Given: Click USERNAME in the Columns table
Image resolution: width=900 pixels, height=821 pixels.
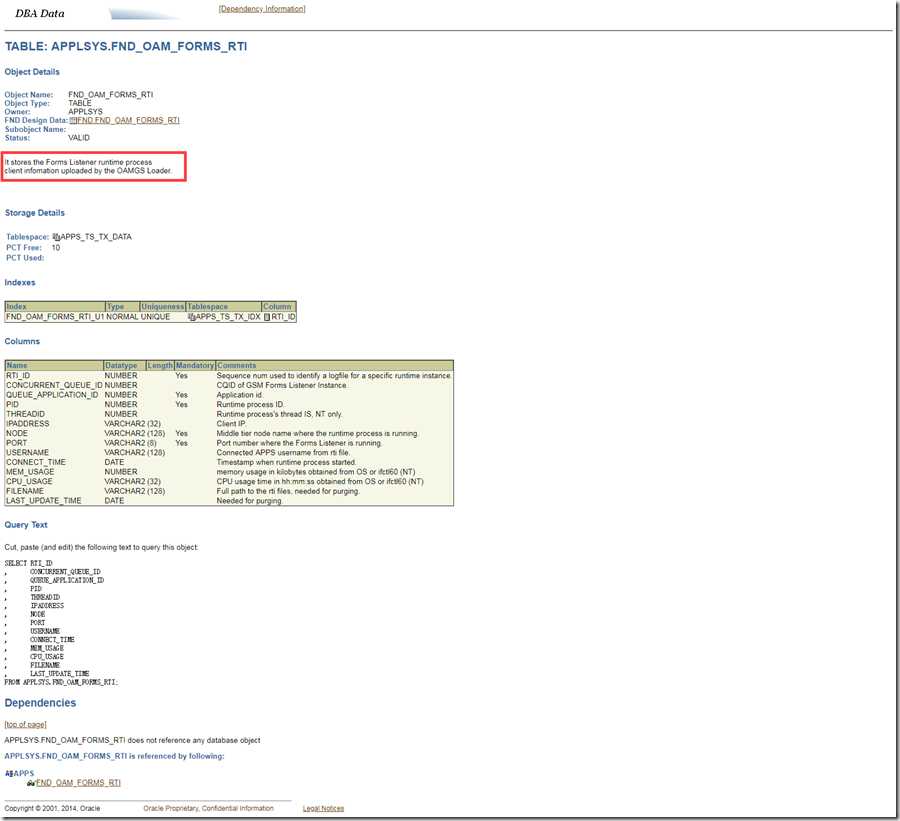Looking at the screenshot, I should [x=28, y=452].
